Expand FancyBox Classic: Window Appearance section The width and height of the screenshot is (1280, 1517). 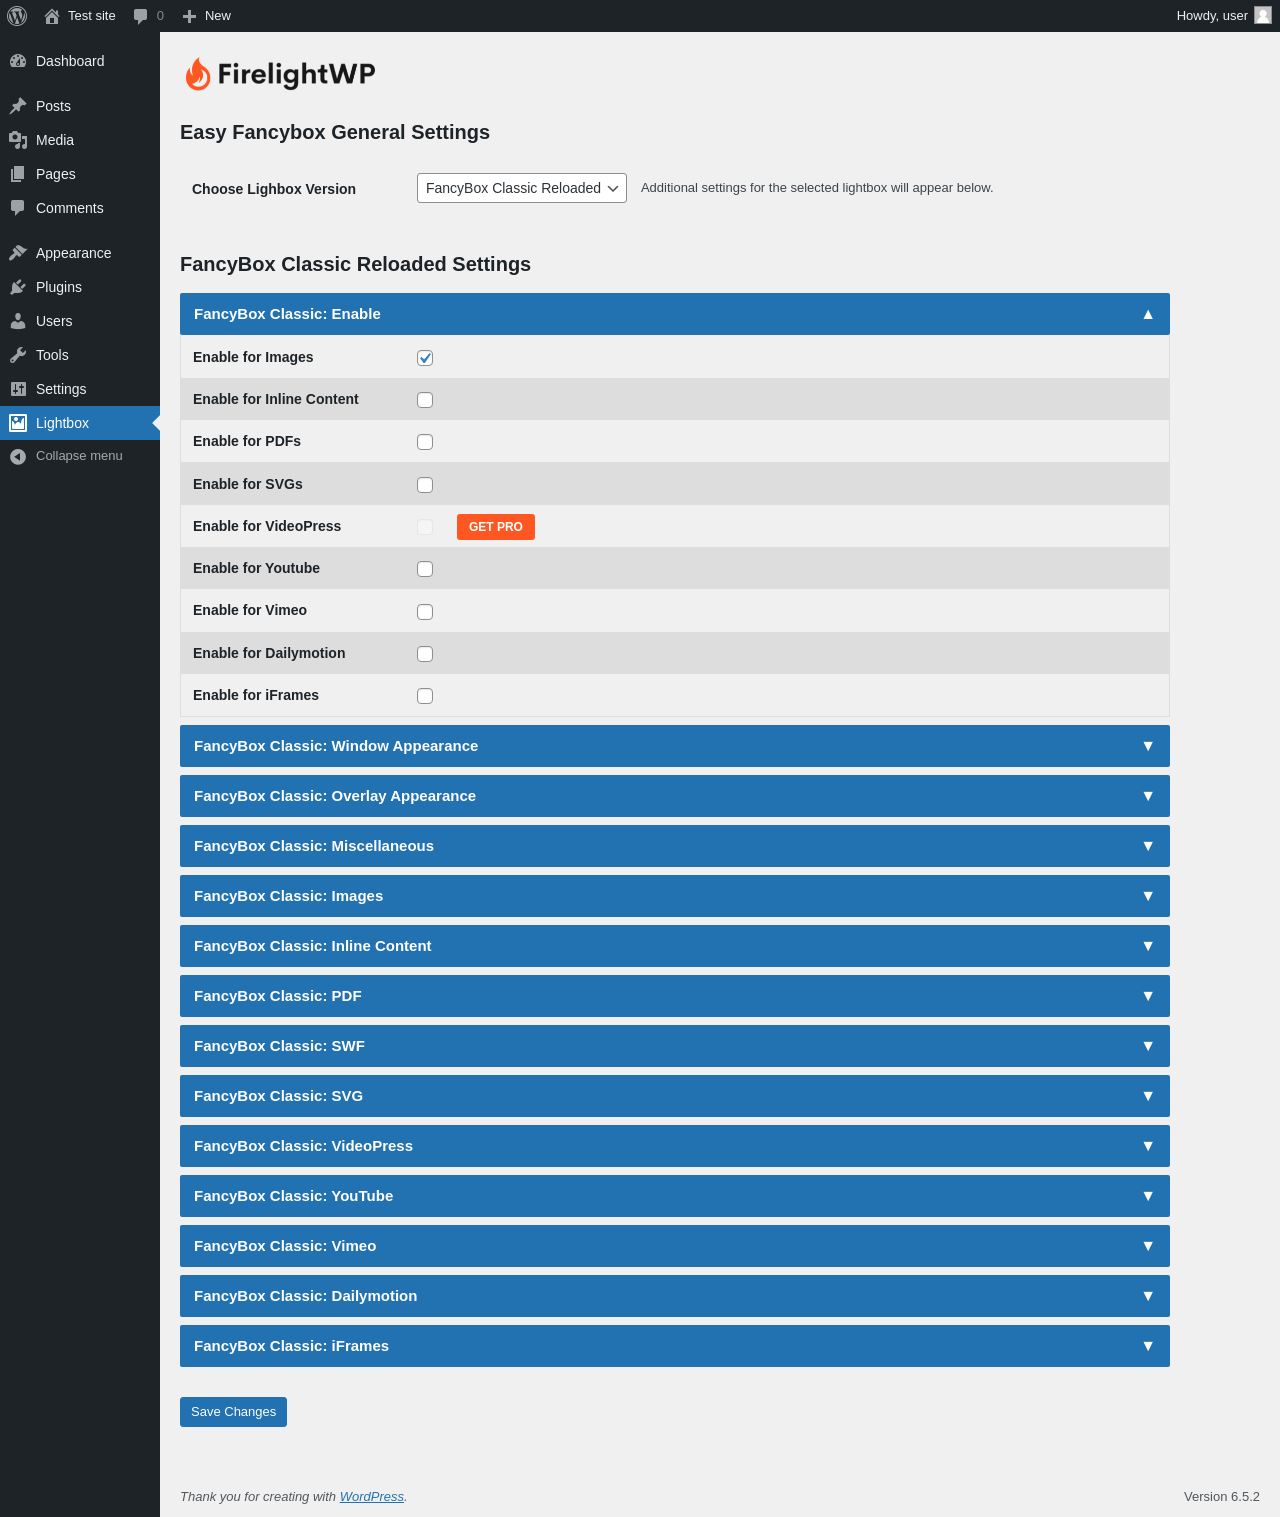[x=675, y=746]
